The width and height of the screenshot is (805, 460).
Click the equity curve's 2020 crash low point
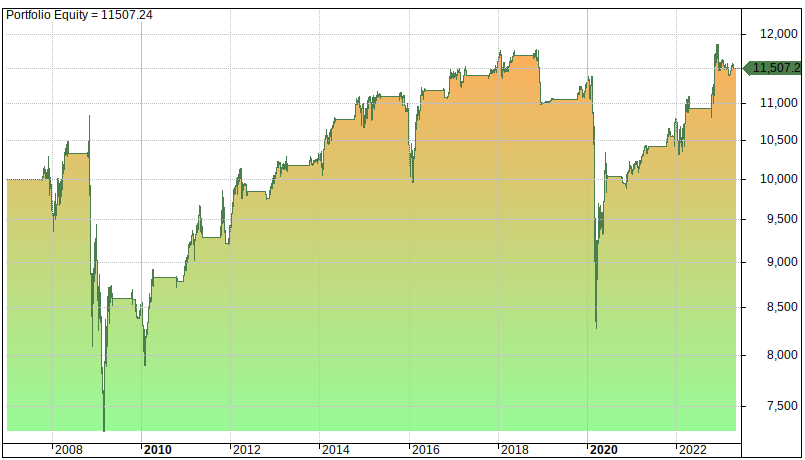pyautogui.click(x=597, y=326)
